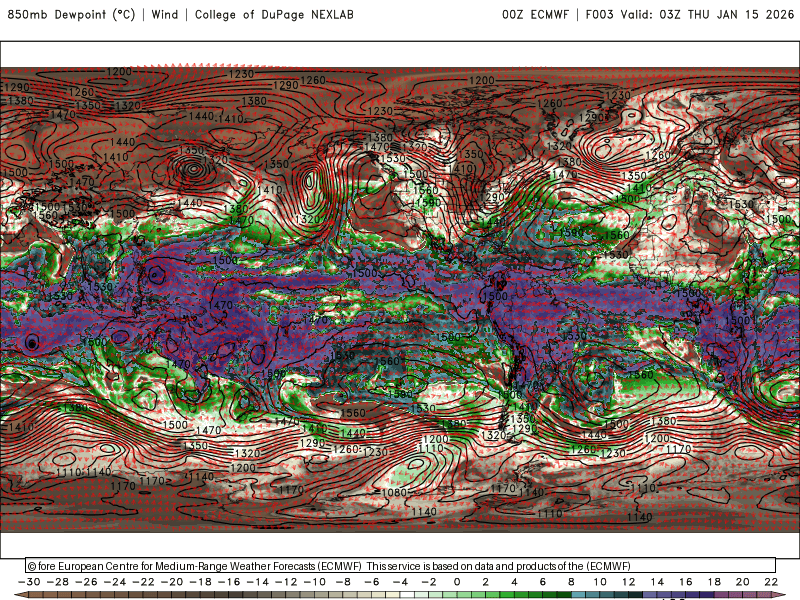Viewport: 800px width, 600px height.
Task: Click the '1080' contour label on the map
Action: tap(394, 492)
